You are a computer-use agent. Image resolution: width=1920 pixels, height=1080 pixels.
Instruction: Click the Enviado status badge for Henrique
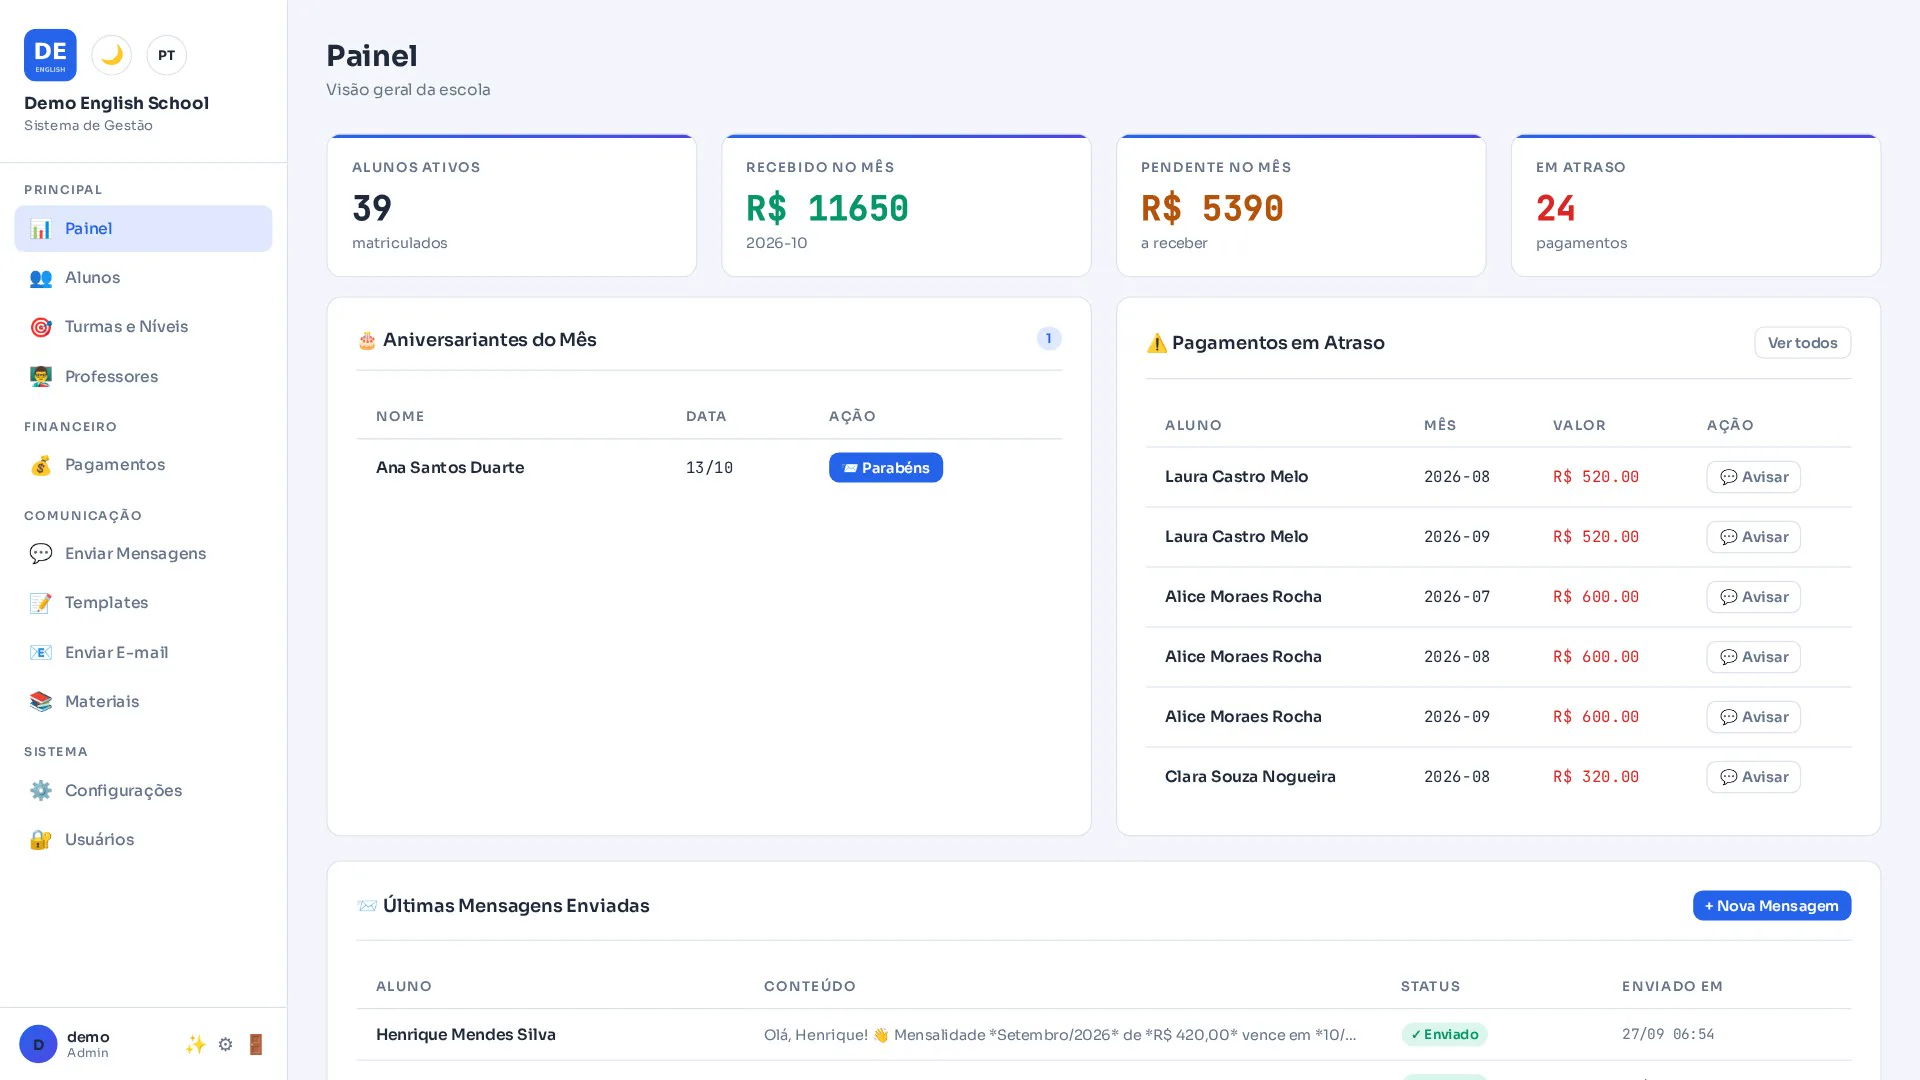(x=1444, y=1035)
